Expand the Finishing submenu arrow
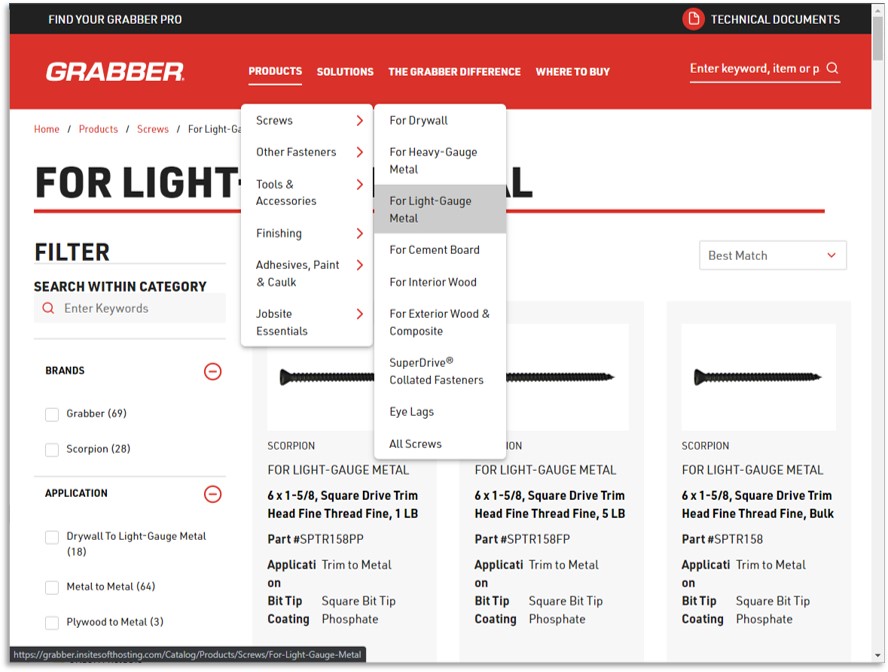This screenshot has height=672, width=888. click(x=360, y=233)
